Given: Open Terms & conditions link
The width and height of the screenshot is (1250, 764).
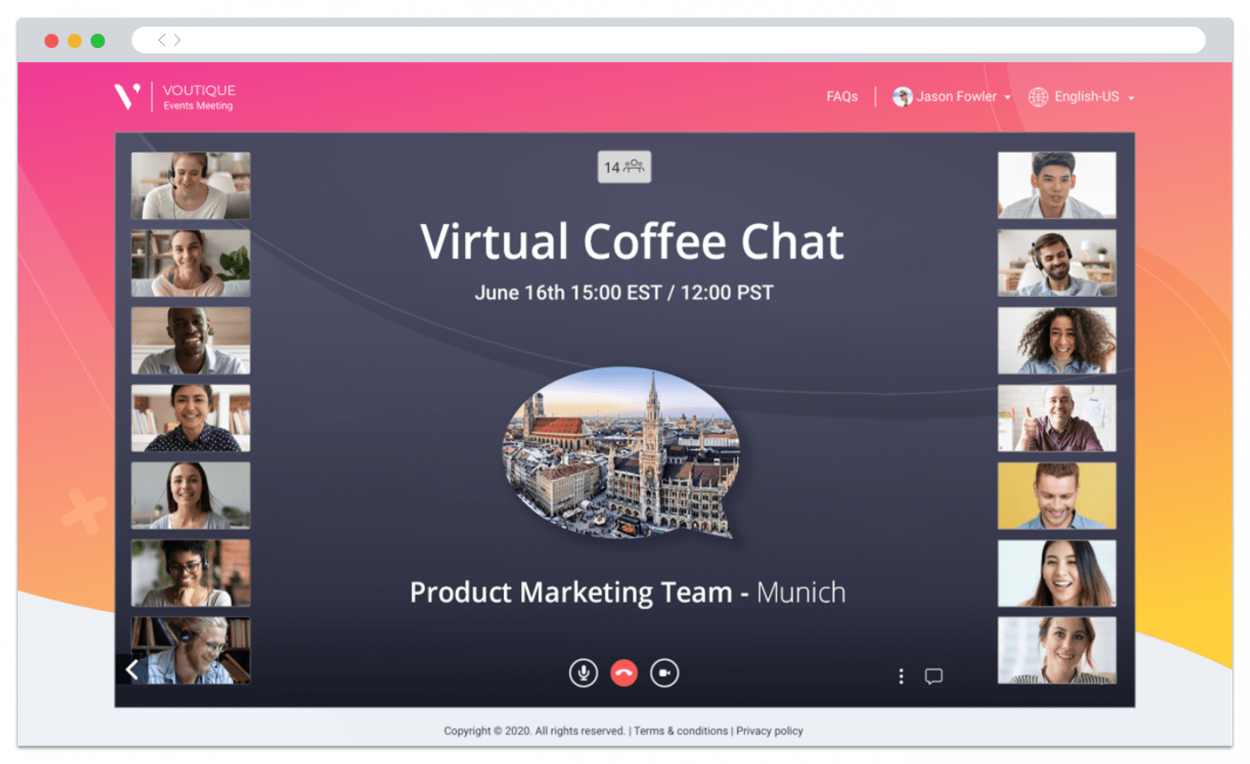Looking at the screenshot, I should click(x=681, y=731).
